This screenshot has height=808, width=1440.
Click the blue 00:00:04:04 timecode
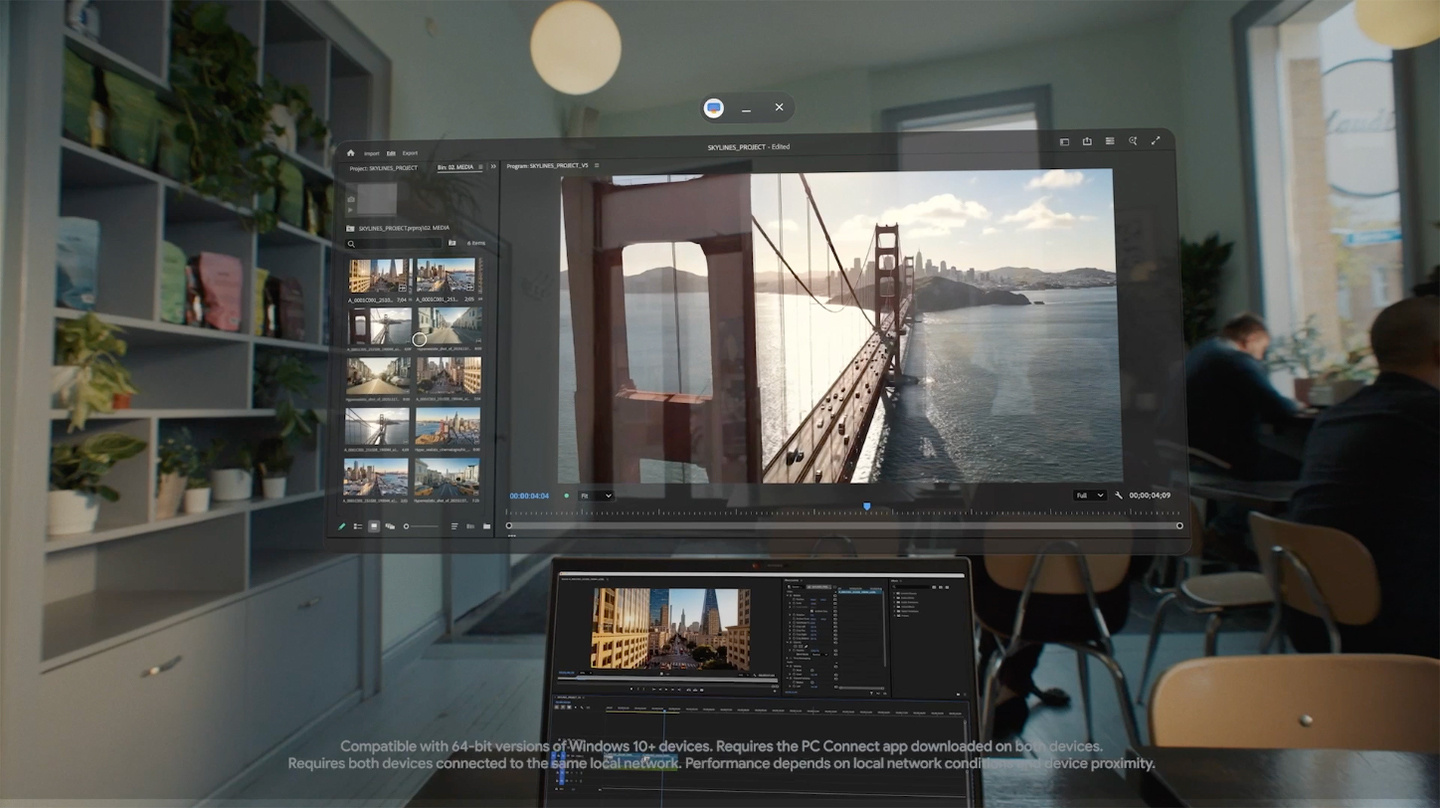click(529, 496)
